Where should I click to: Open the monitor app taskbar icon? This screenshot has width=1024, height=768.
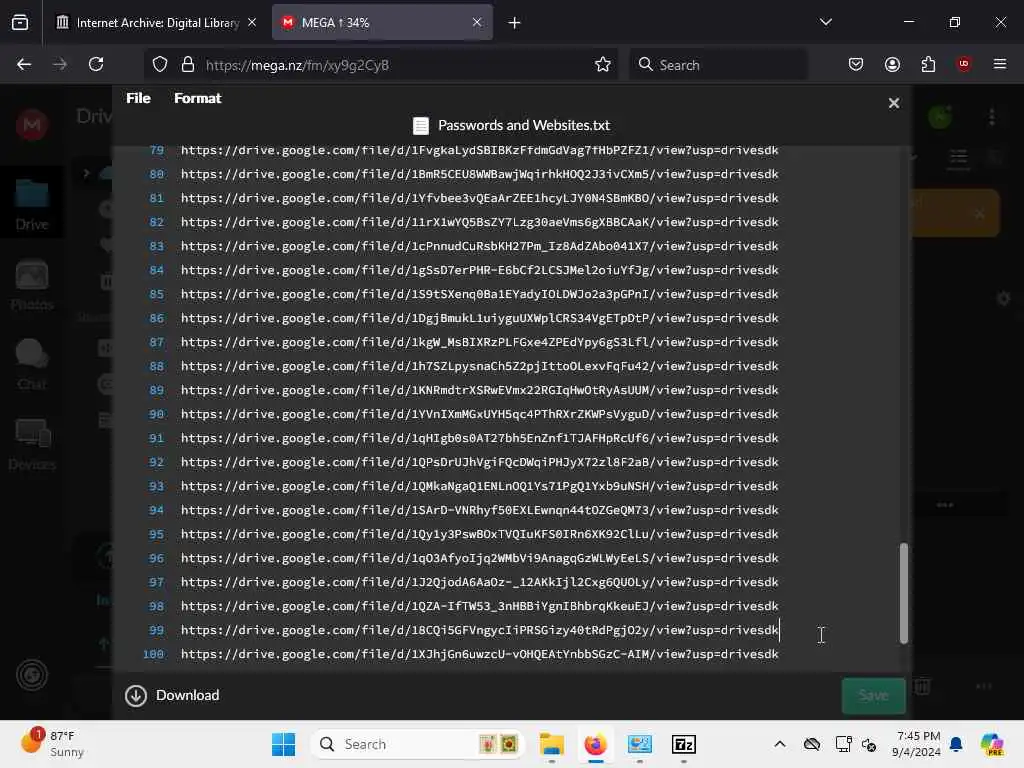(x=640, y=744)
